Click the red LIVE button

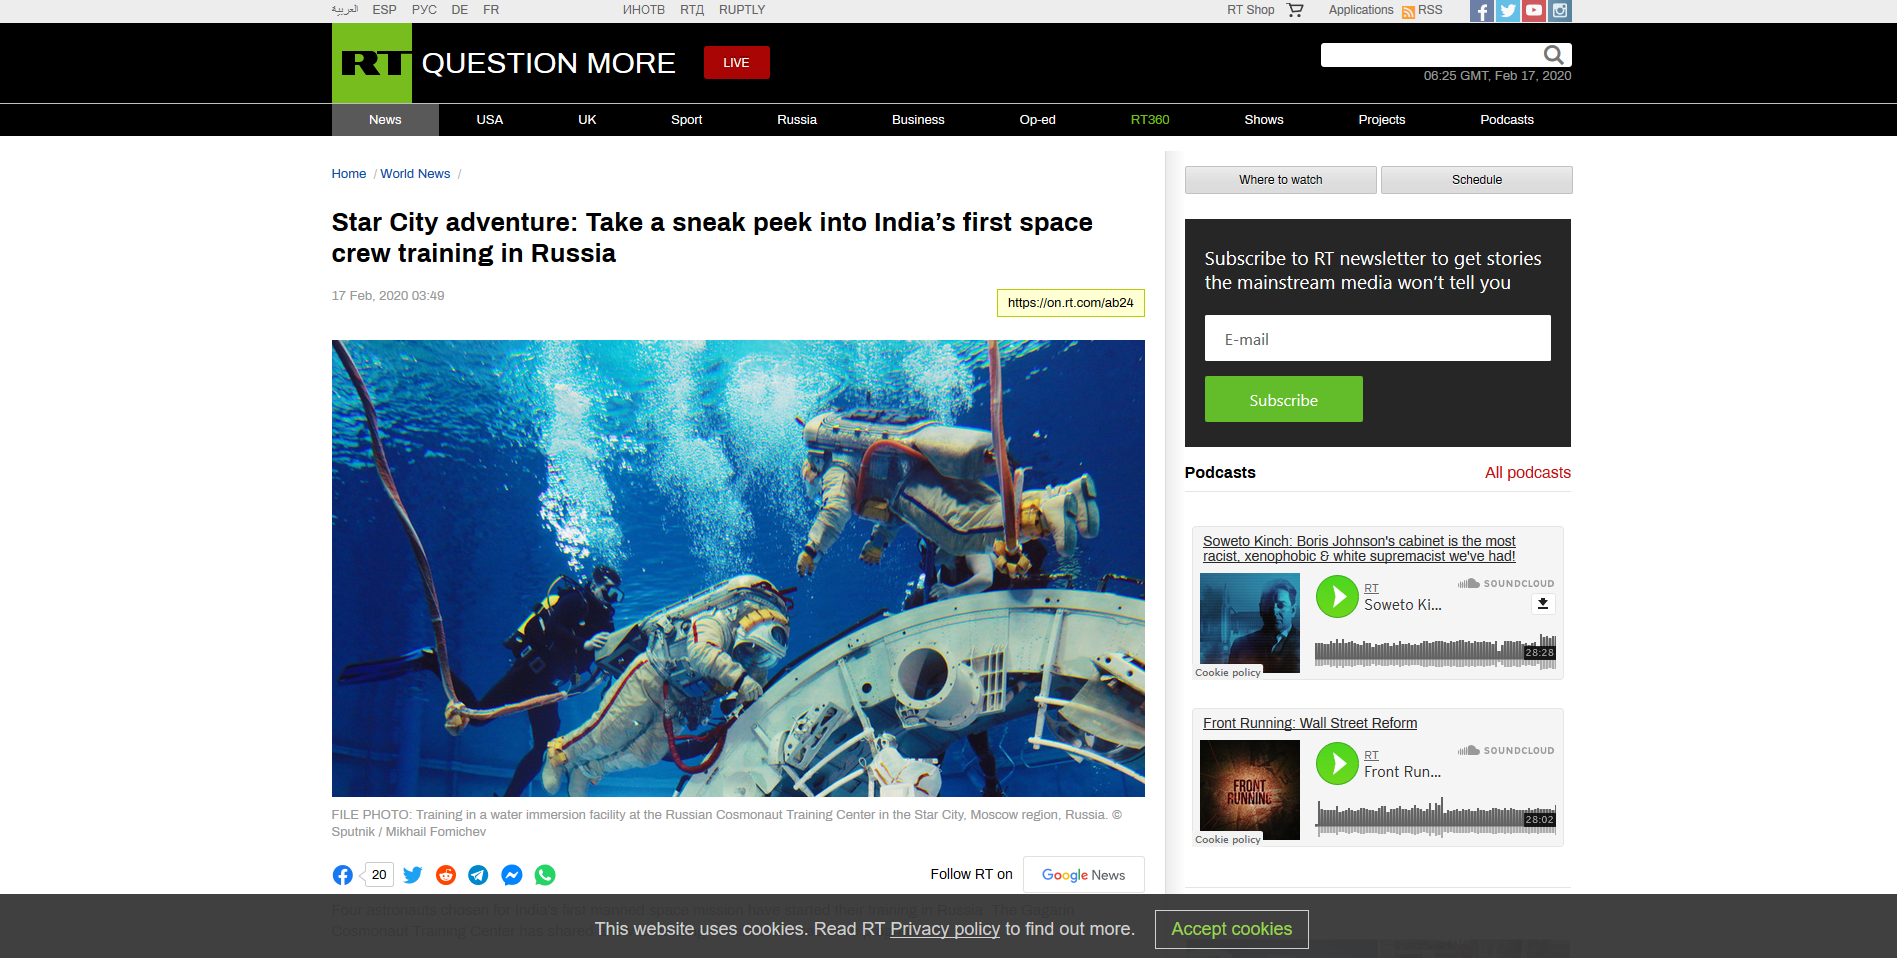(x=737, y=63)
